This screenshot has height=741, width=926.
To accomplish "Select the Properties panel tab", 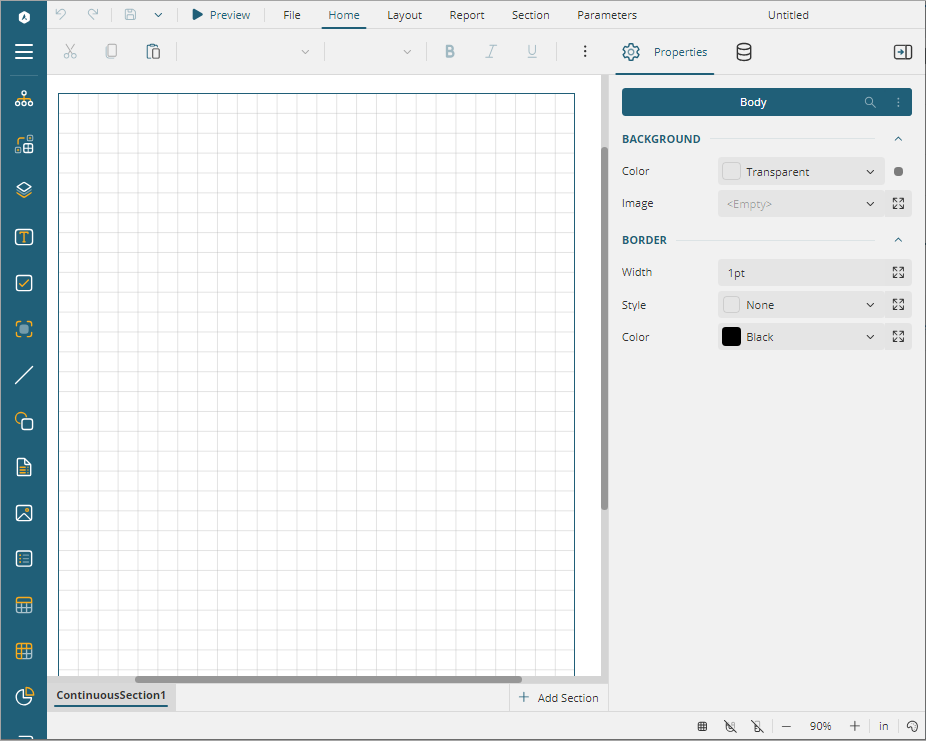I will pyautogui.click(x=665, y=52).
